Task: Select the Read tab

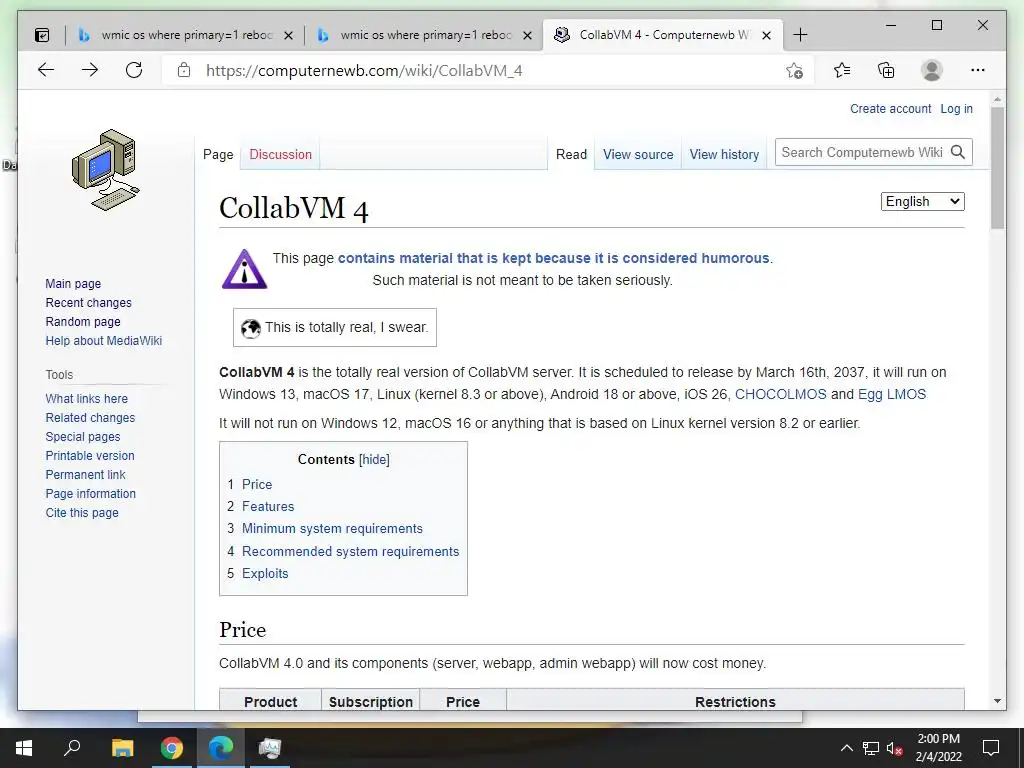Action: point(571,155)
